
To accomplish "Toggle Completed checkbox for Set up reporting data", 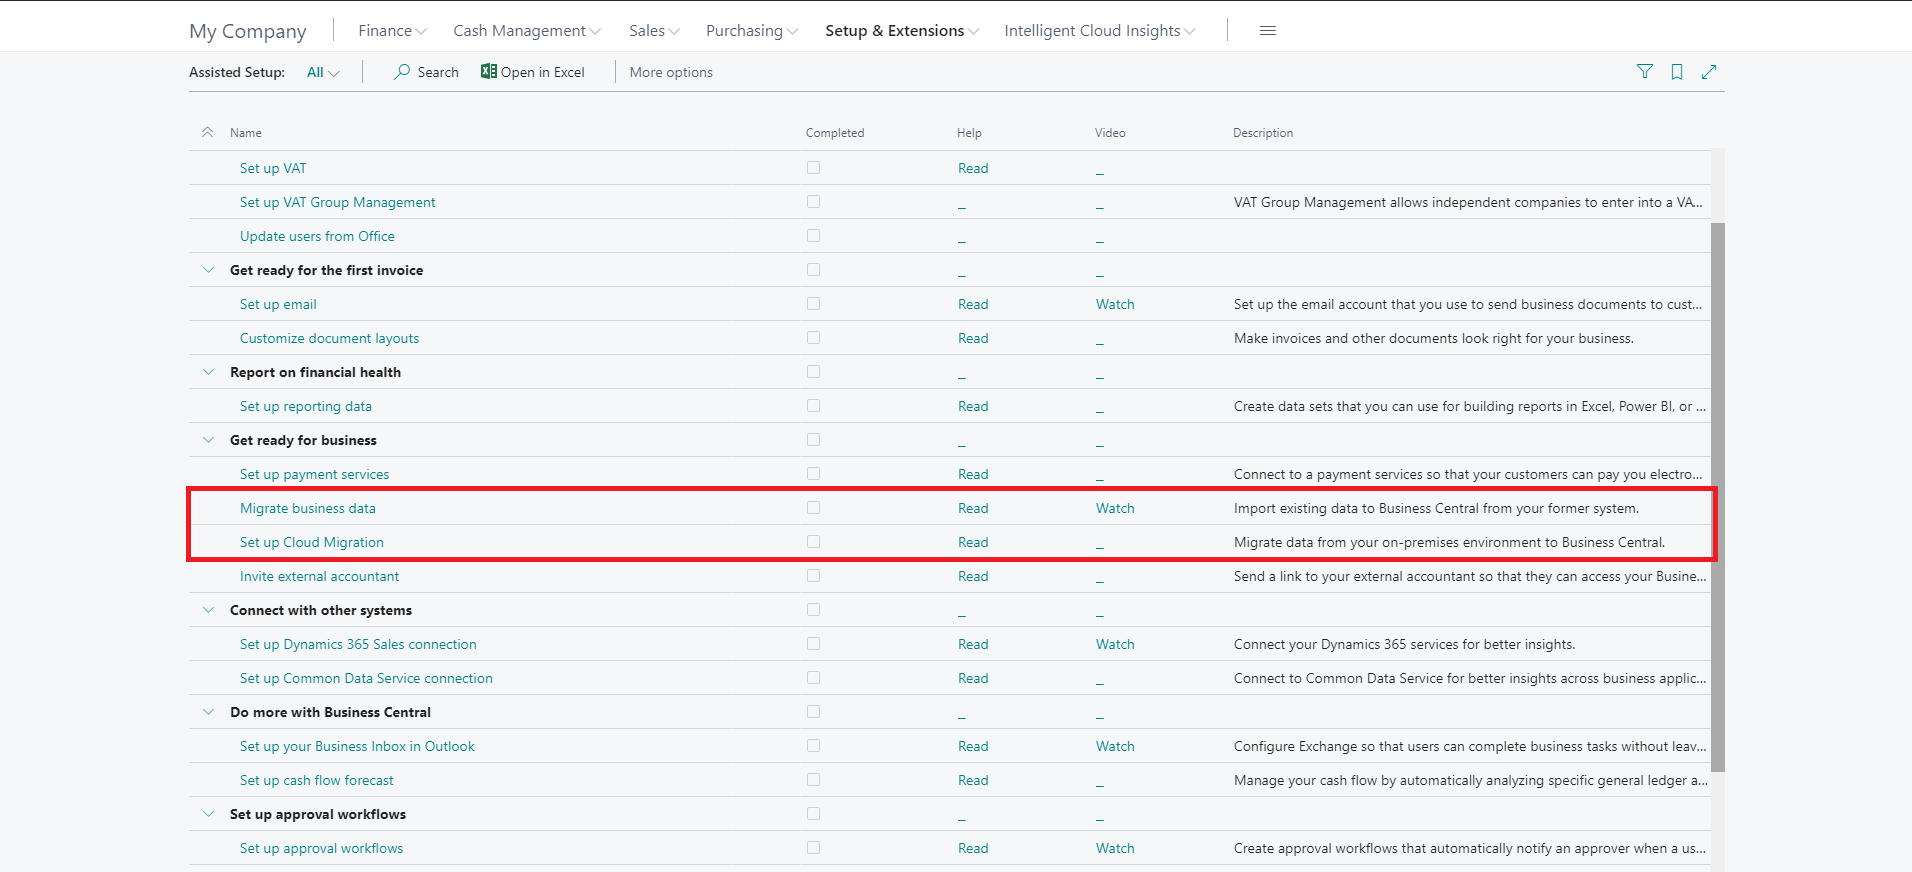I will click(813, 406).
